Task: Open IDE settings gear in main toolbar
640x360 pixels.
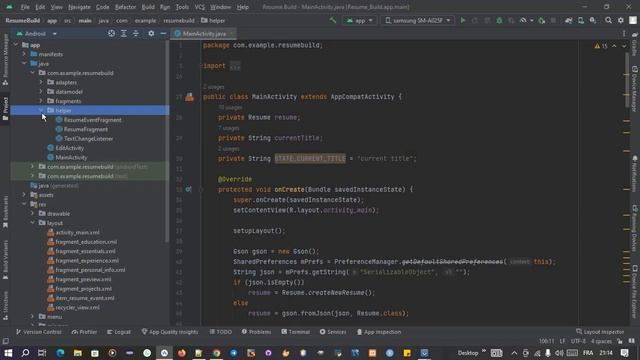Action: click(621, 20)
